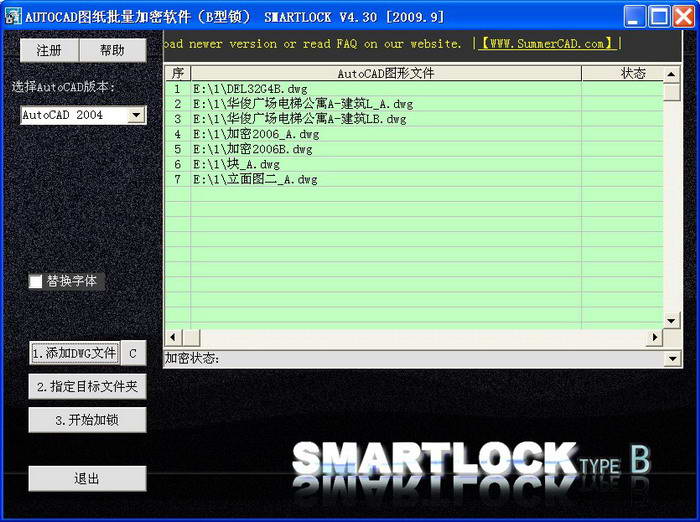700x522 pixels.
Task: Maximize the SMARTLOCK window
Action: [659, 17]
